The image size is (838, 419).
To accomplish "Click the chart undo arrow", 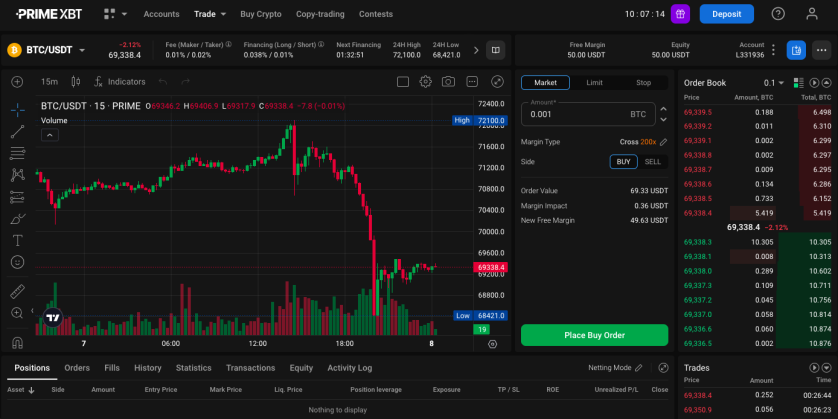I will coord(163,82).
